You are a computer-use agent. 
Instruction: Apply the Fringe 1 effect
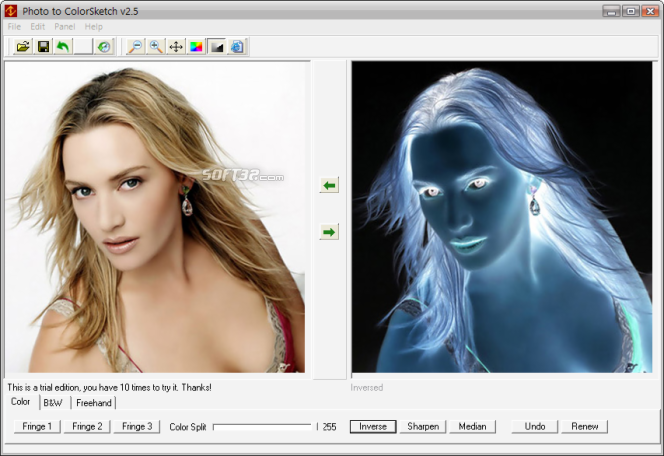click(x=37, y=426)
